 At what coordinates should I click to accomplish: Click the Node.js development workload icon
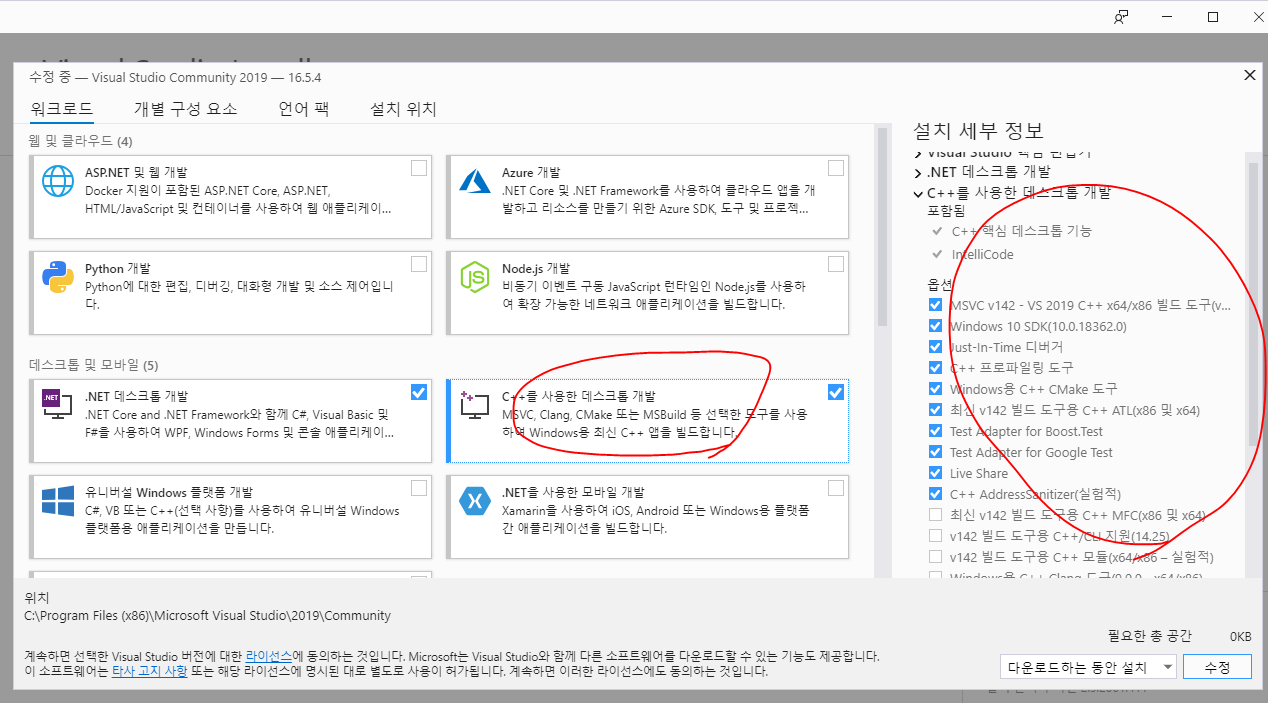pyautogui.click(x=474, y=278)
